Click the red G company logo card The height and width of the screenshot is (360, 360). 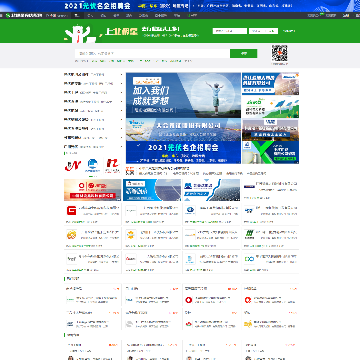tap(71, 211)
